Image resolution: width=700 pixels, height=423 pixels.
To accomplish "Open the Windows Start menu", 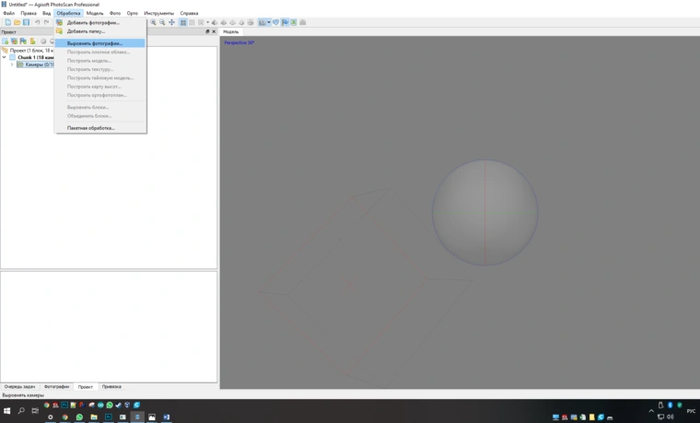I will tap(7, 411).
